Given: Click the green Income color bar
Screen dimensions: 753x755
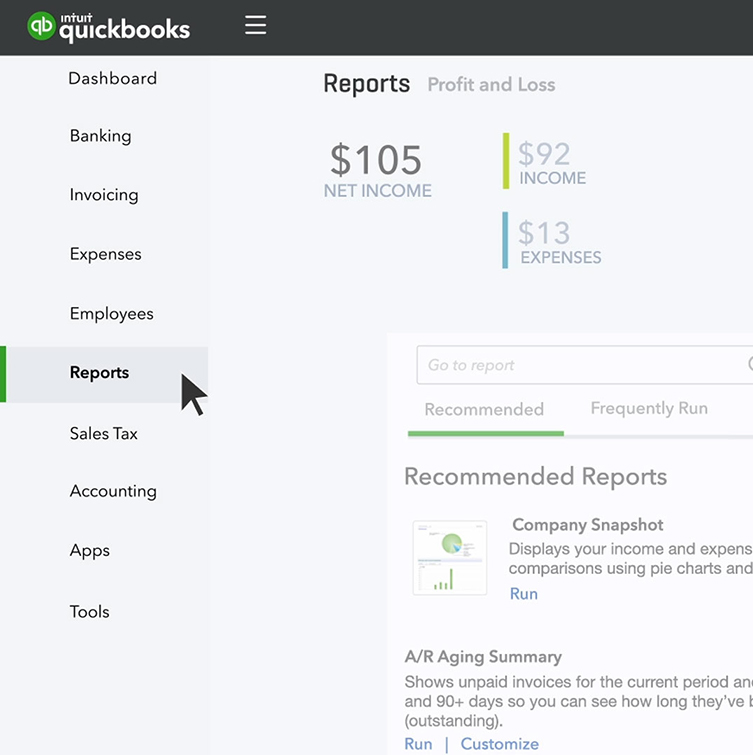Looking at the screenshot, I should coord(506,161).
